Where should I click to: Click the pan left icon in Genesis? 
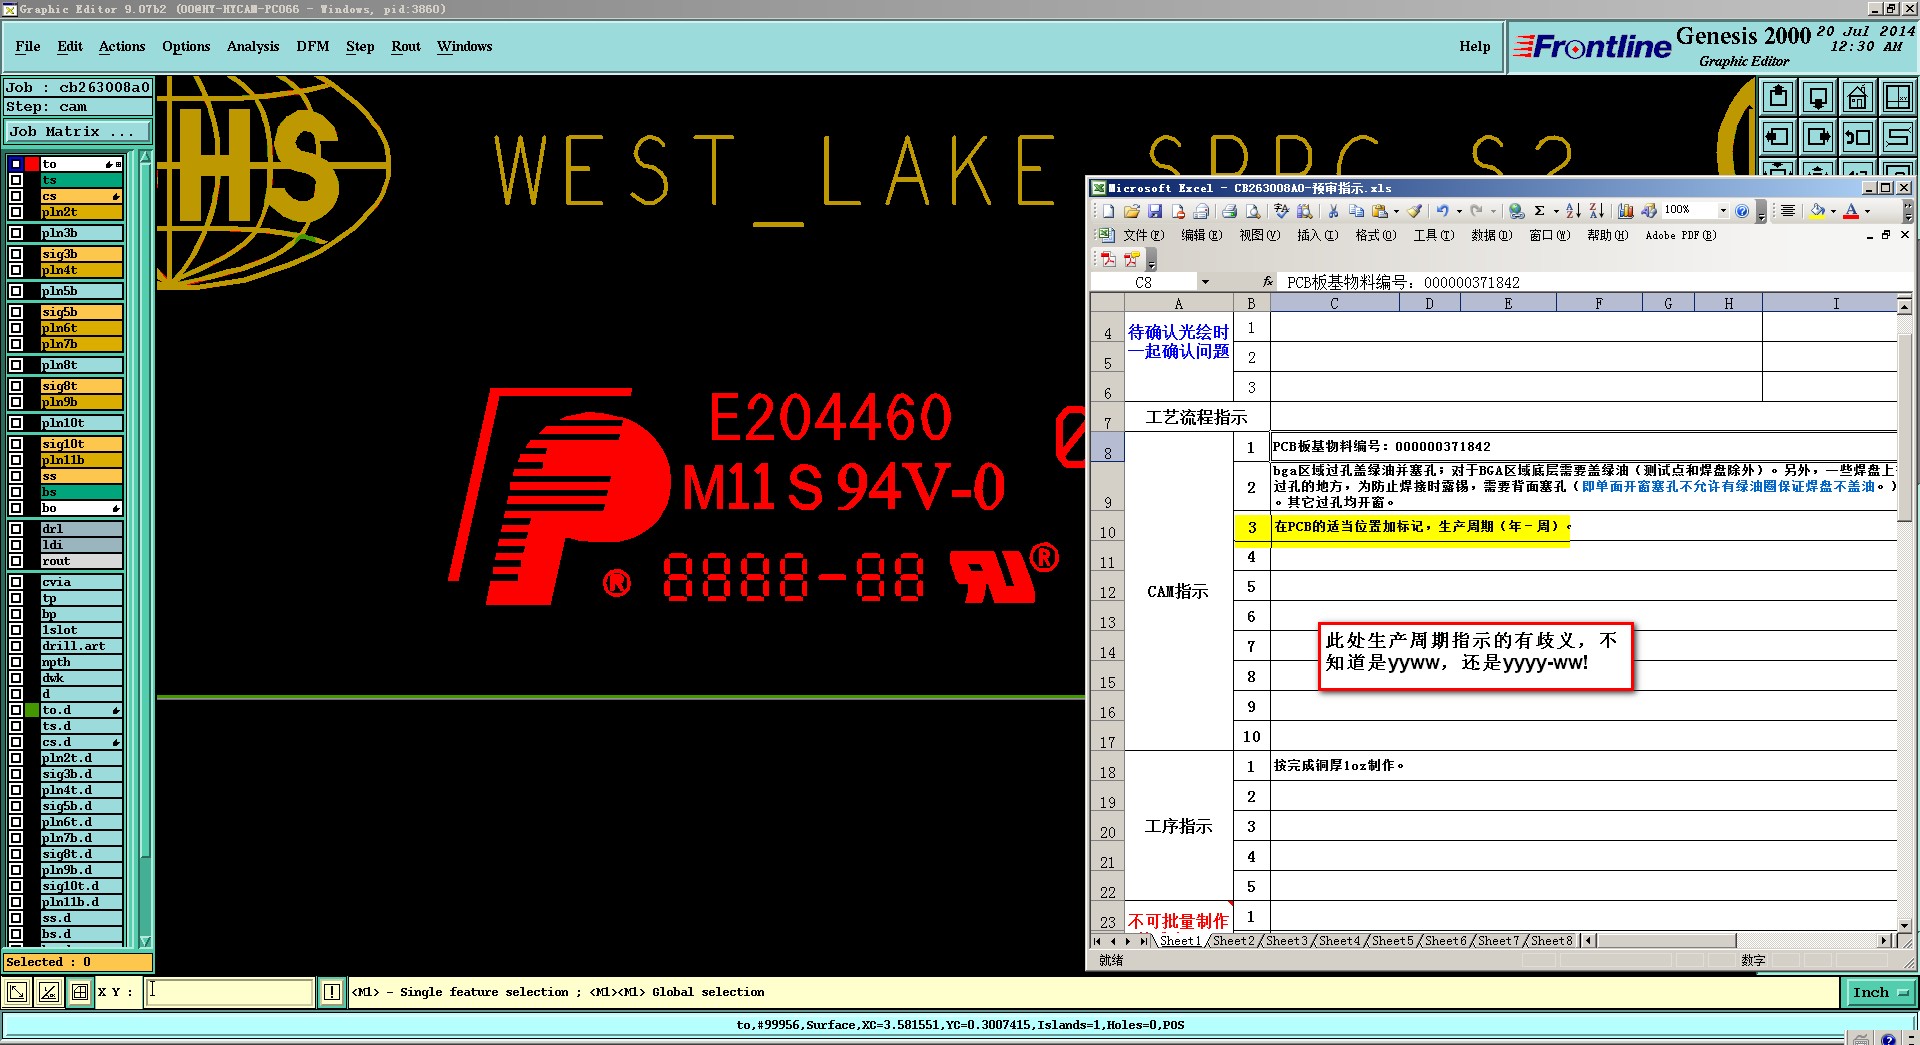(x=1778, y=137)
